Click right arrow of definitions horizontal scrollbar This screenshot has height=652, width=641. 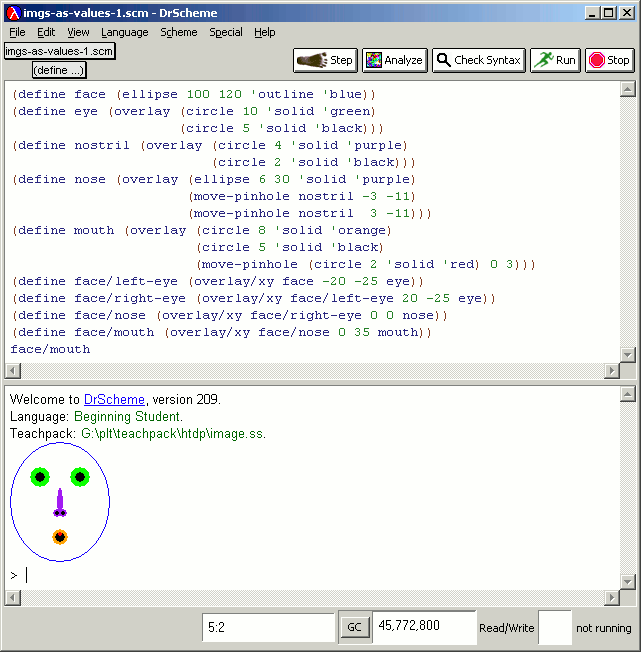[611, 370]
